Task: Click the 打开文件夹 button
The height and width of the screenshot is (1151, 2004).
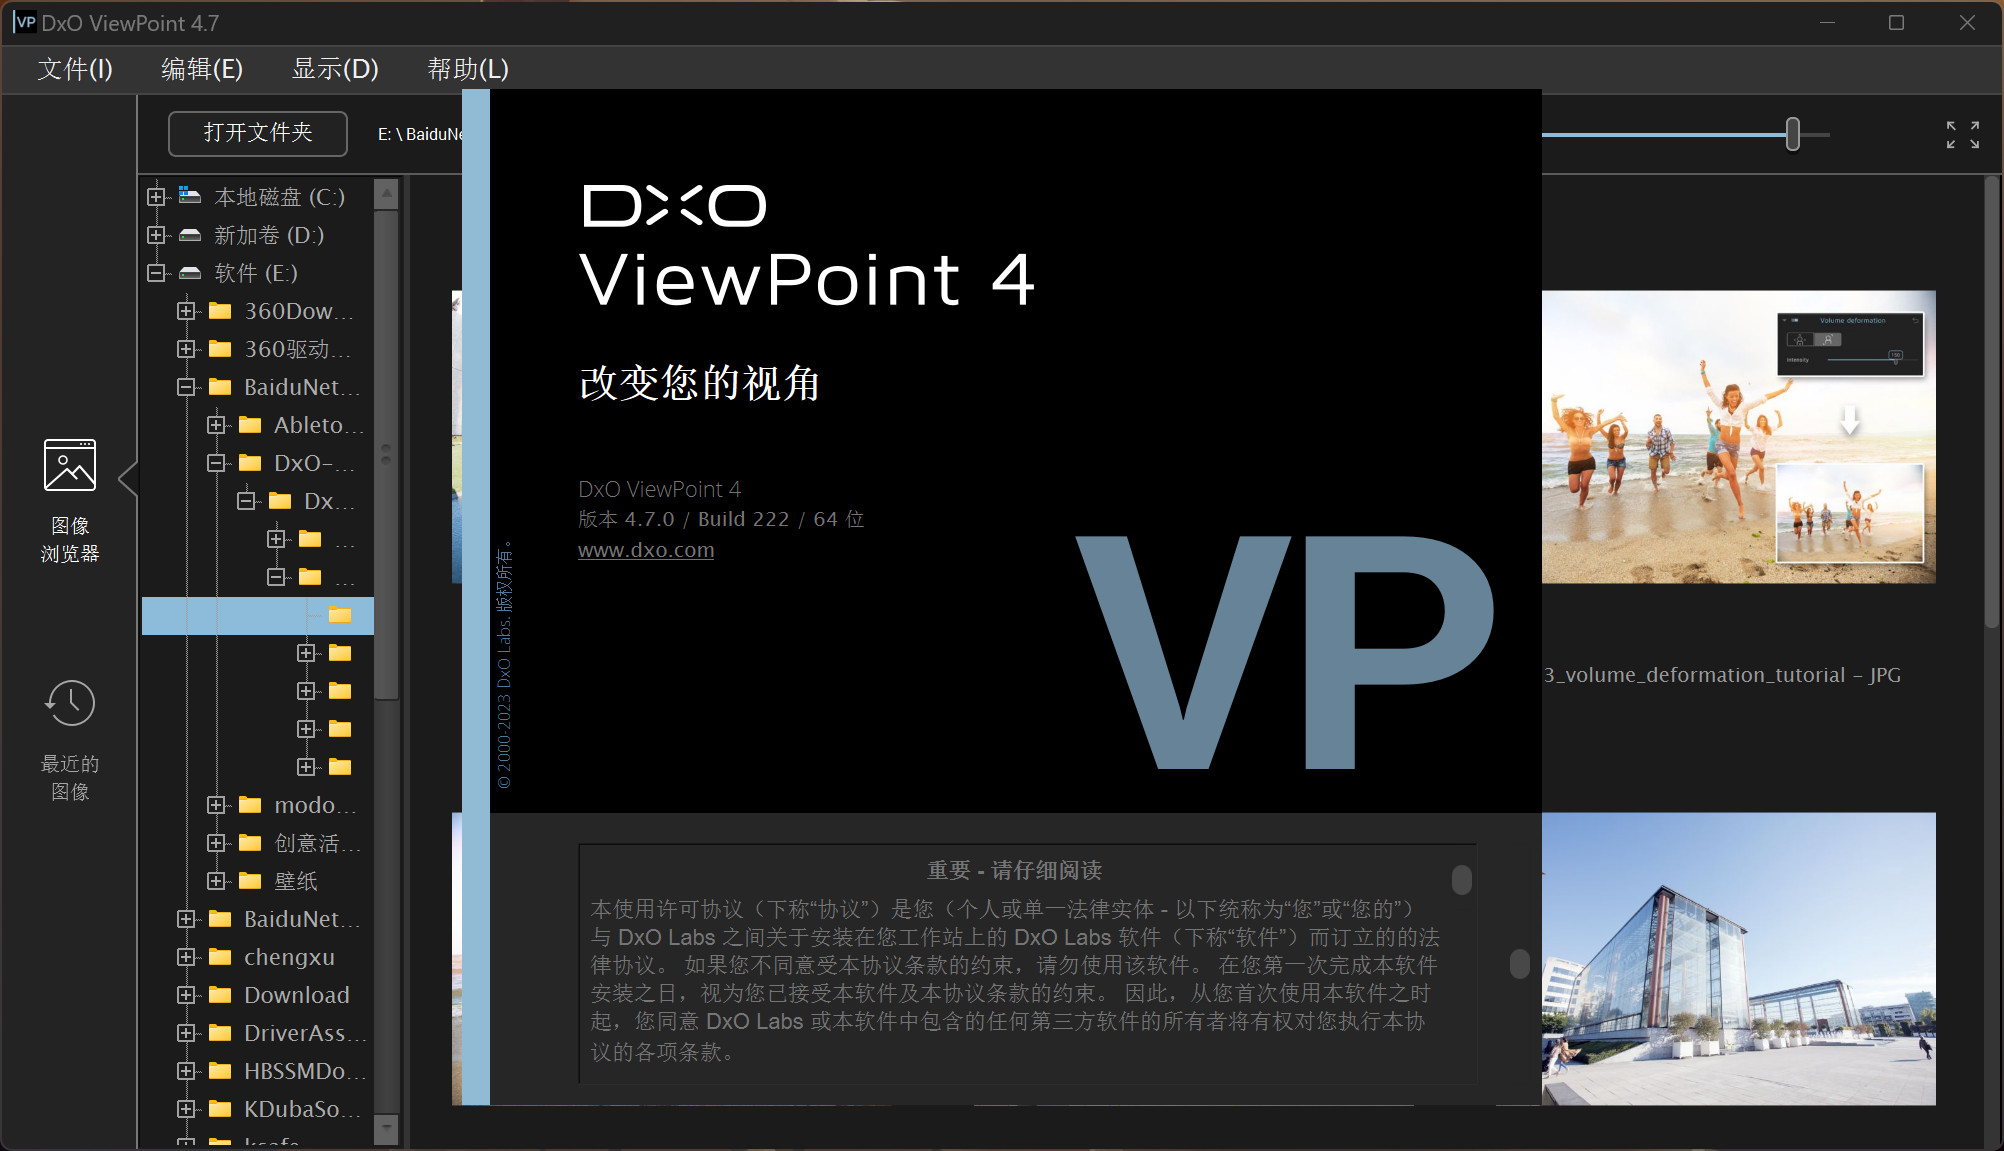Action: pyautogui.click(x=258, y=133)
